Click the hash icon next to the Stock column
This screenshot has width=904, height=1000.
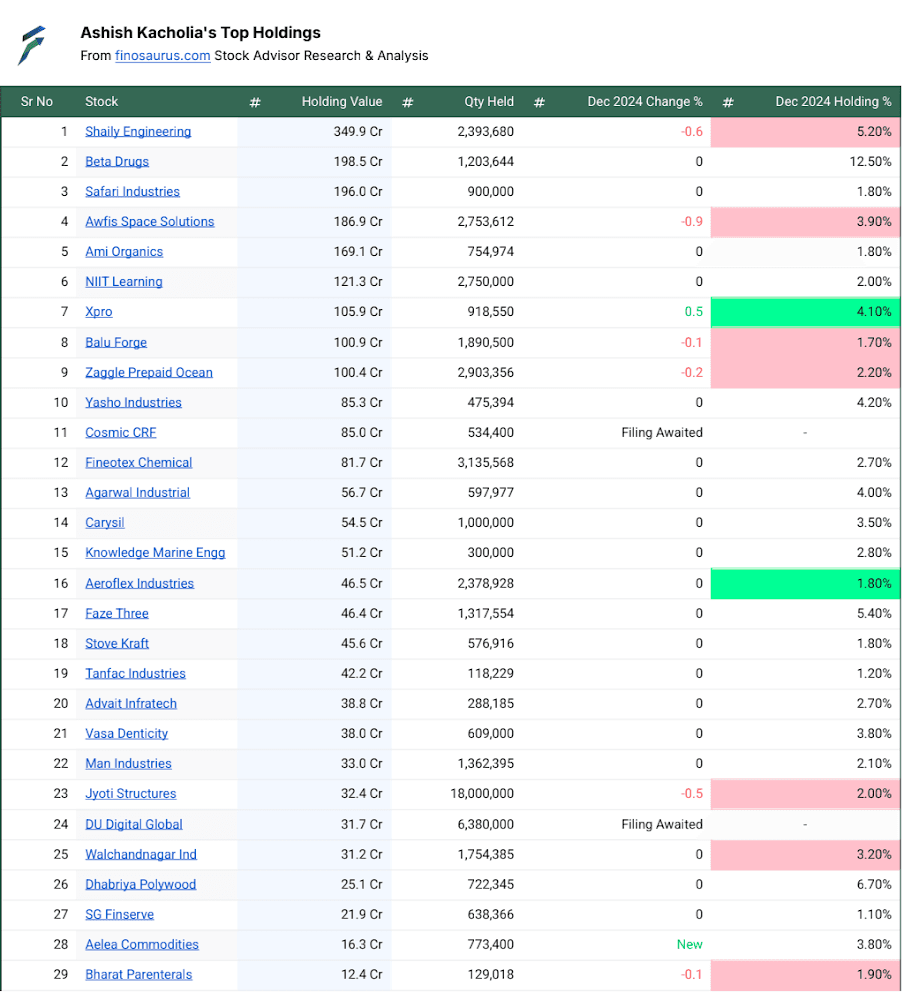click(x=255, y=102)
